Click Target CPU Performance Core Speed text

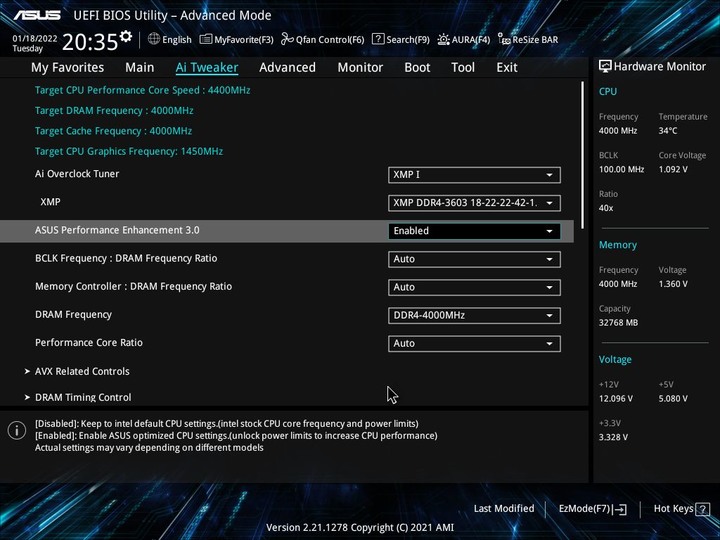pyautogui.click(x=142, y=90)
